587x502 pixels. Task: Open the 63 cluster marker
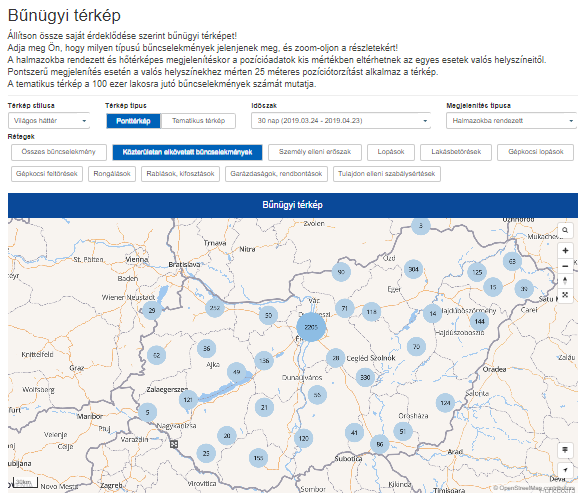point(512,261)
